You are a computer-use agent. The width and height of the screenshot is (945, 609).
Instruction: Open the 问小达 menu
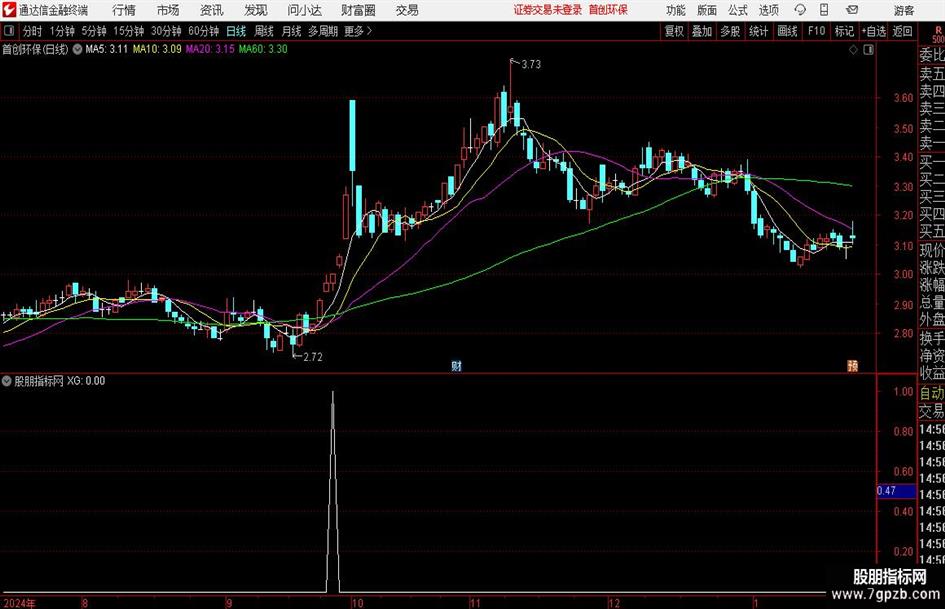click(x=304, y=10)
